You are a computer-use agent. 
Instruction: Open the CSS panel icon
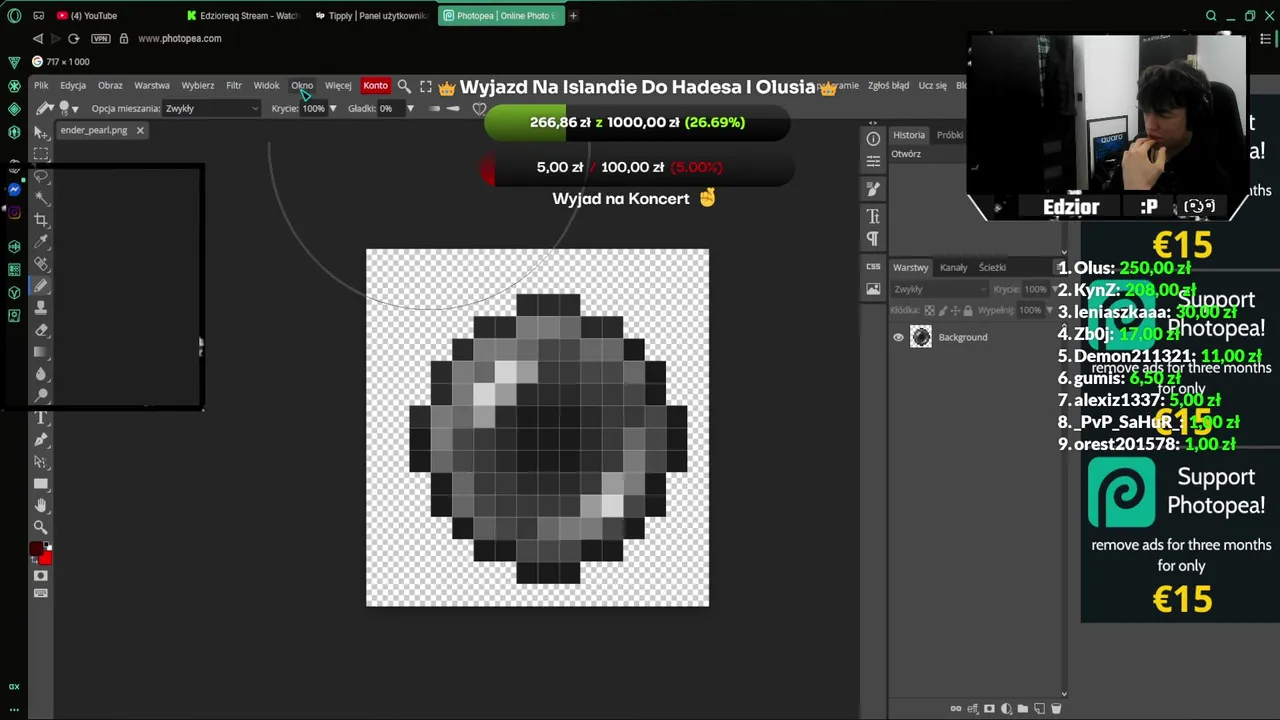click(x=873, y=267)
